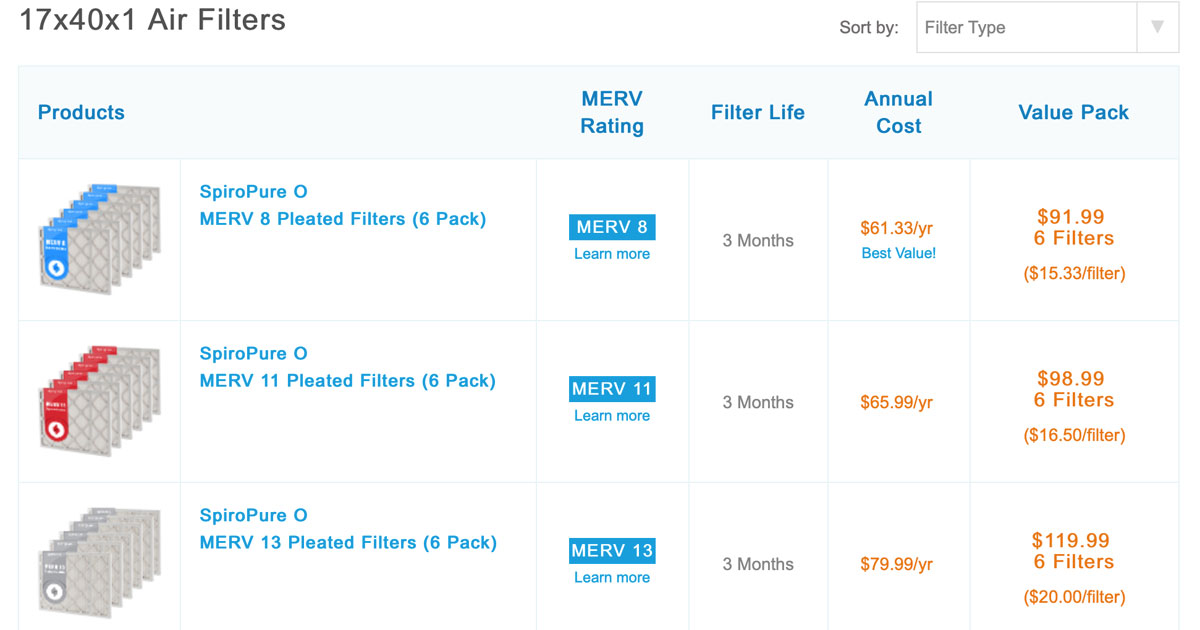Click the MERV 13 gray filter pack image
Viewport: 1200px width, 630px height.
(99, 560)
